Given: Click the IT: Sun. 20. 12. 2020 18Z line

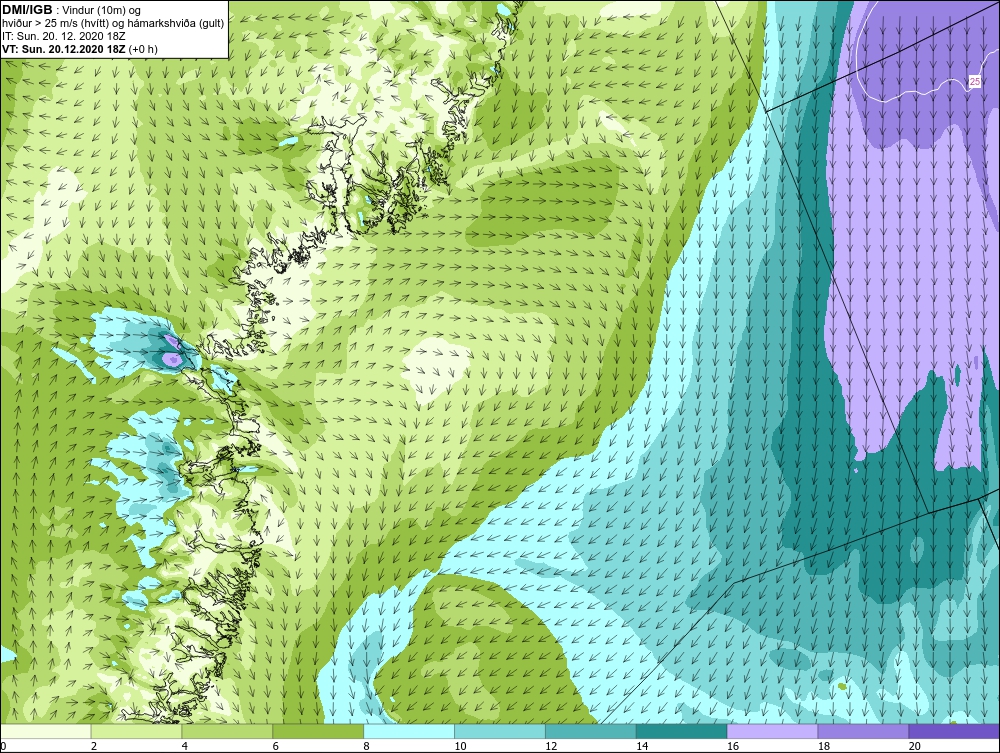Looking at the screenshot, I should click(64, 36).
